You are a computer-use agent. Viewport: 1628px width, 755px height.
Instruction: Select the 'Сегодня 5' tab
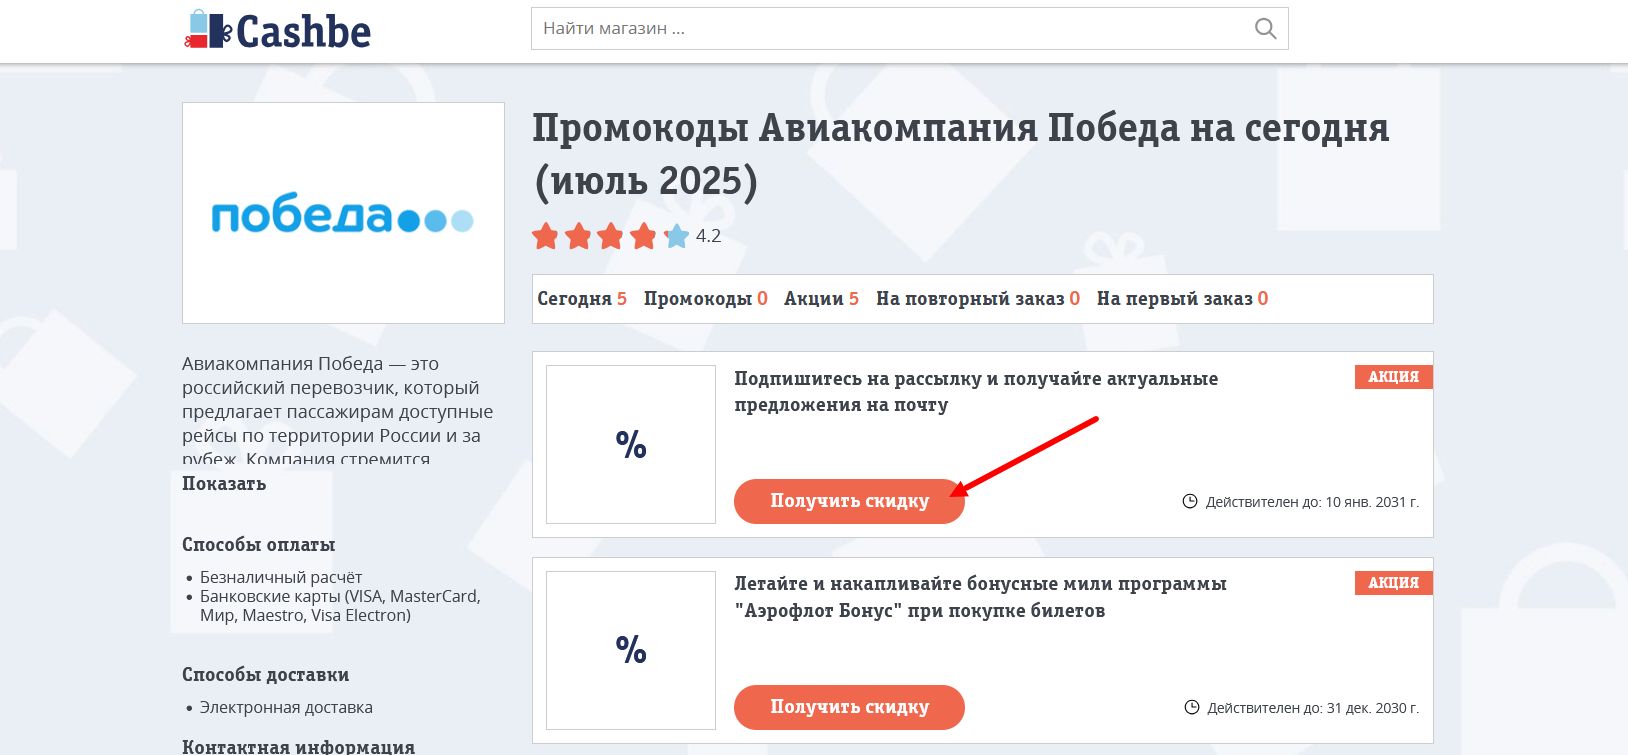pos(582,299)
